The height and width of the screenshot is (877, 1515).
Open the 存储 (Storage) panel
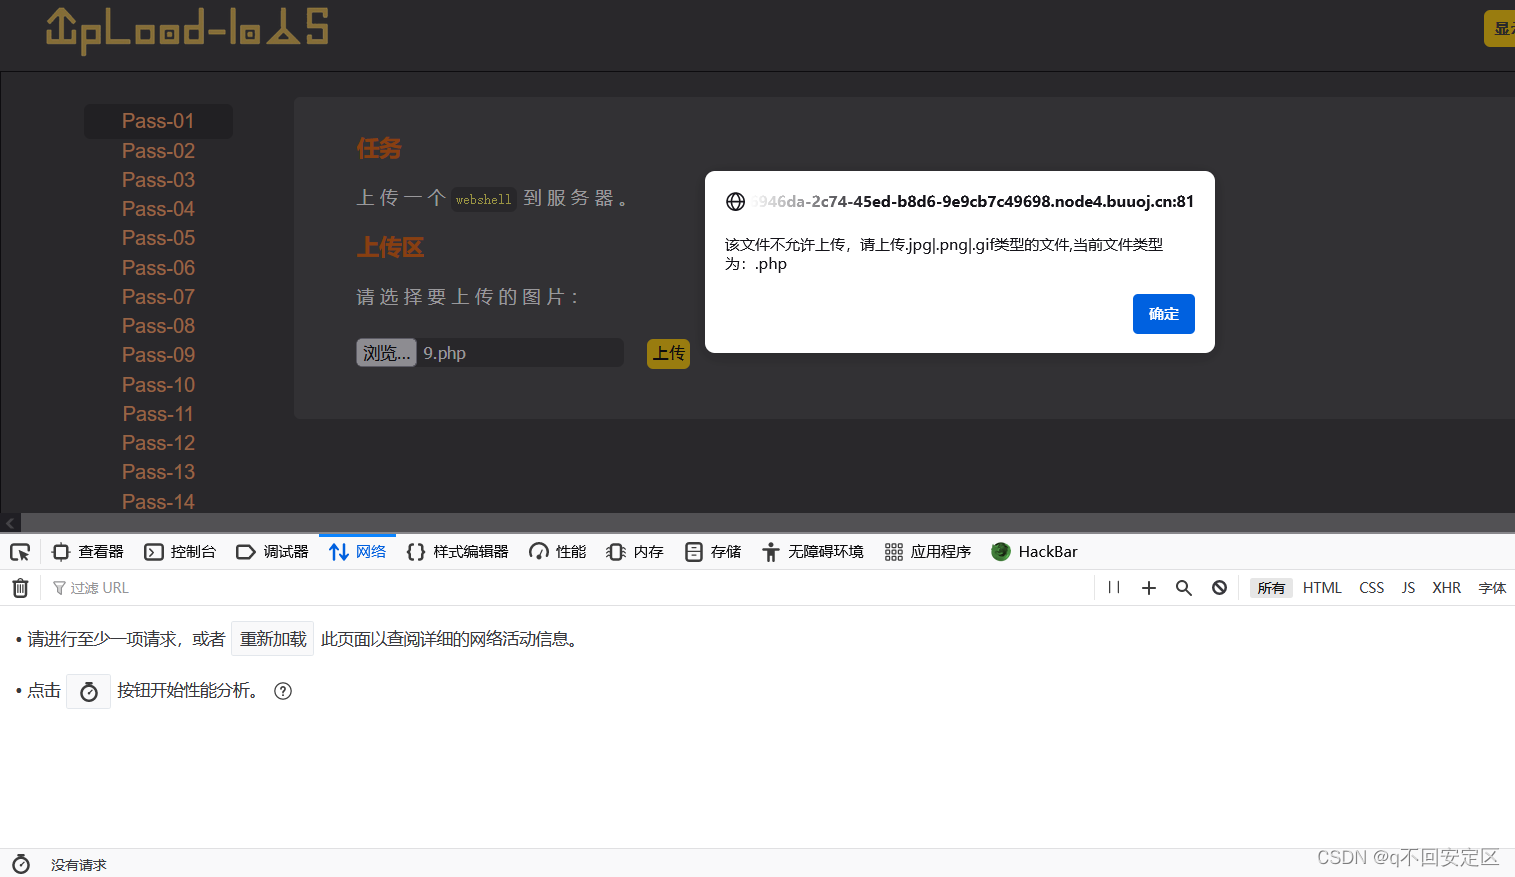pos(712,551)
